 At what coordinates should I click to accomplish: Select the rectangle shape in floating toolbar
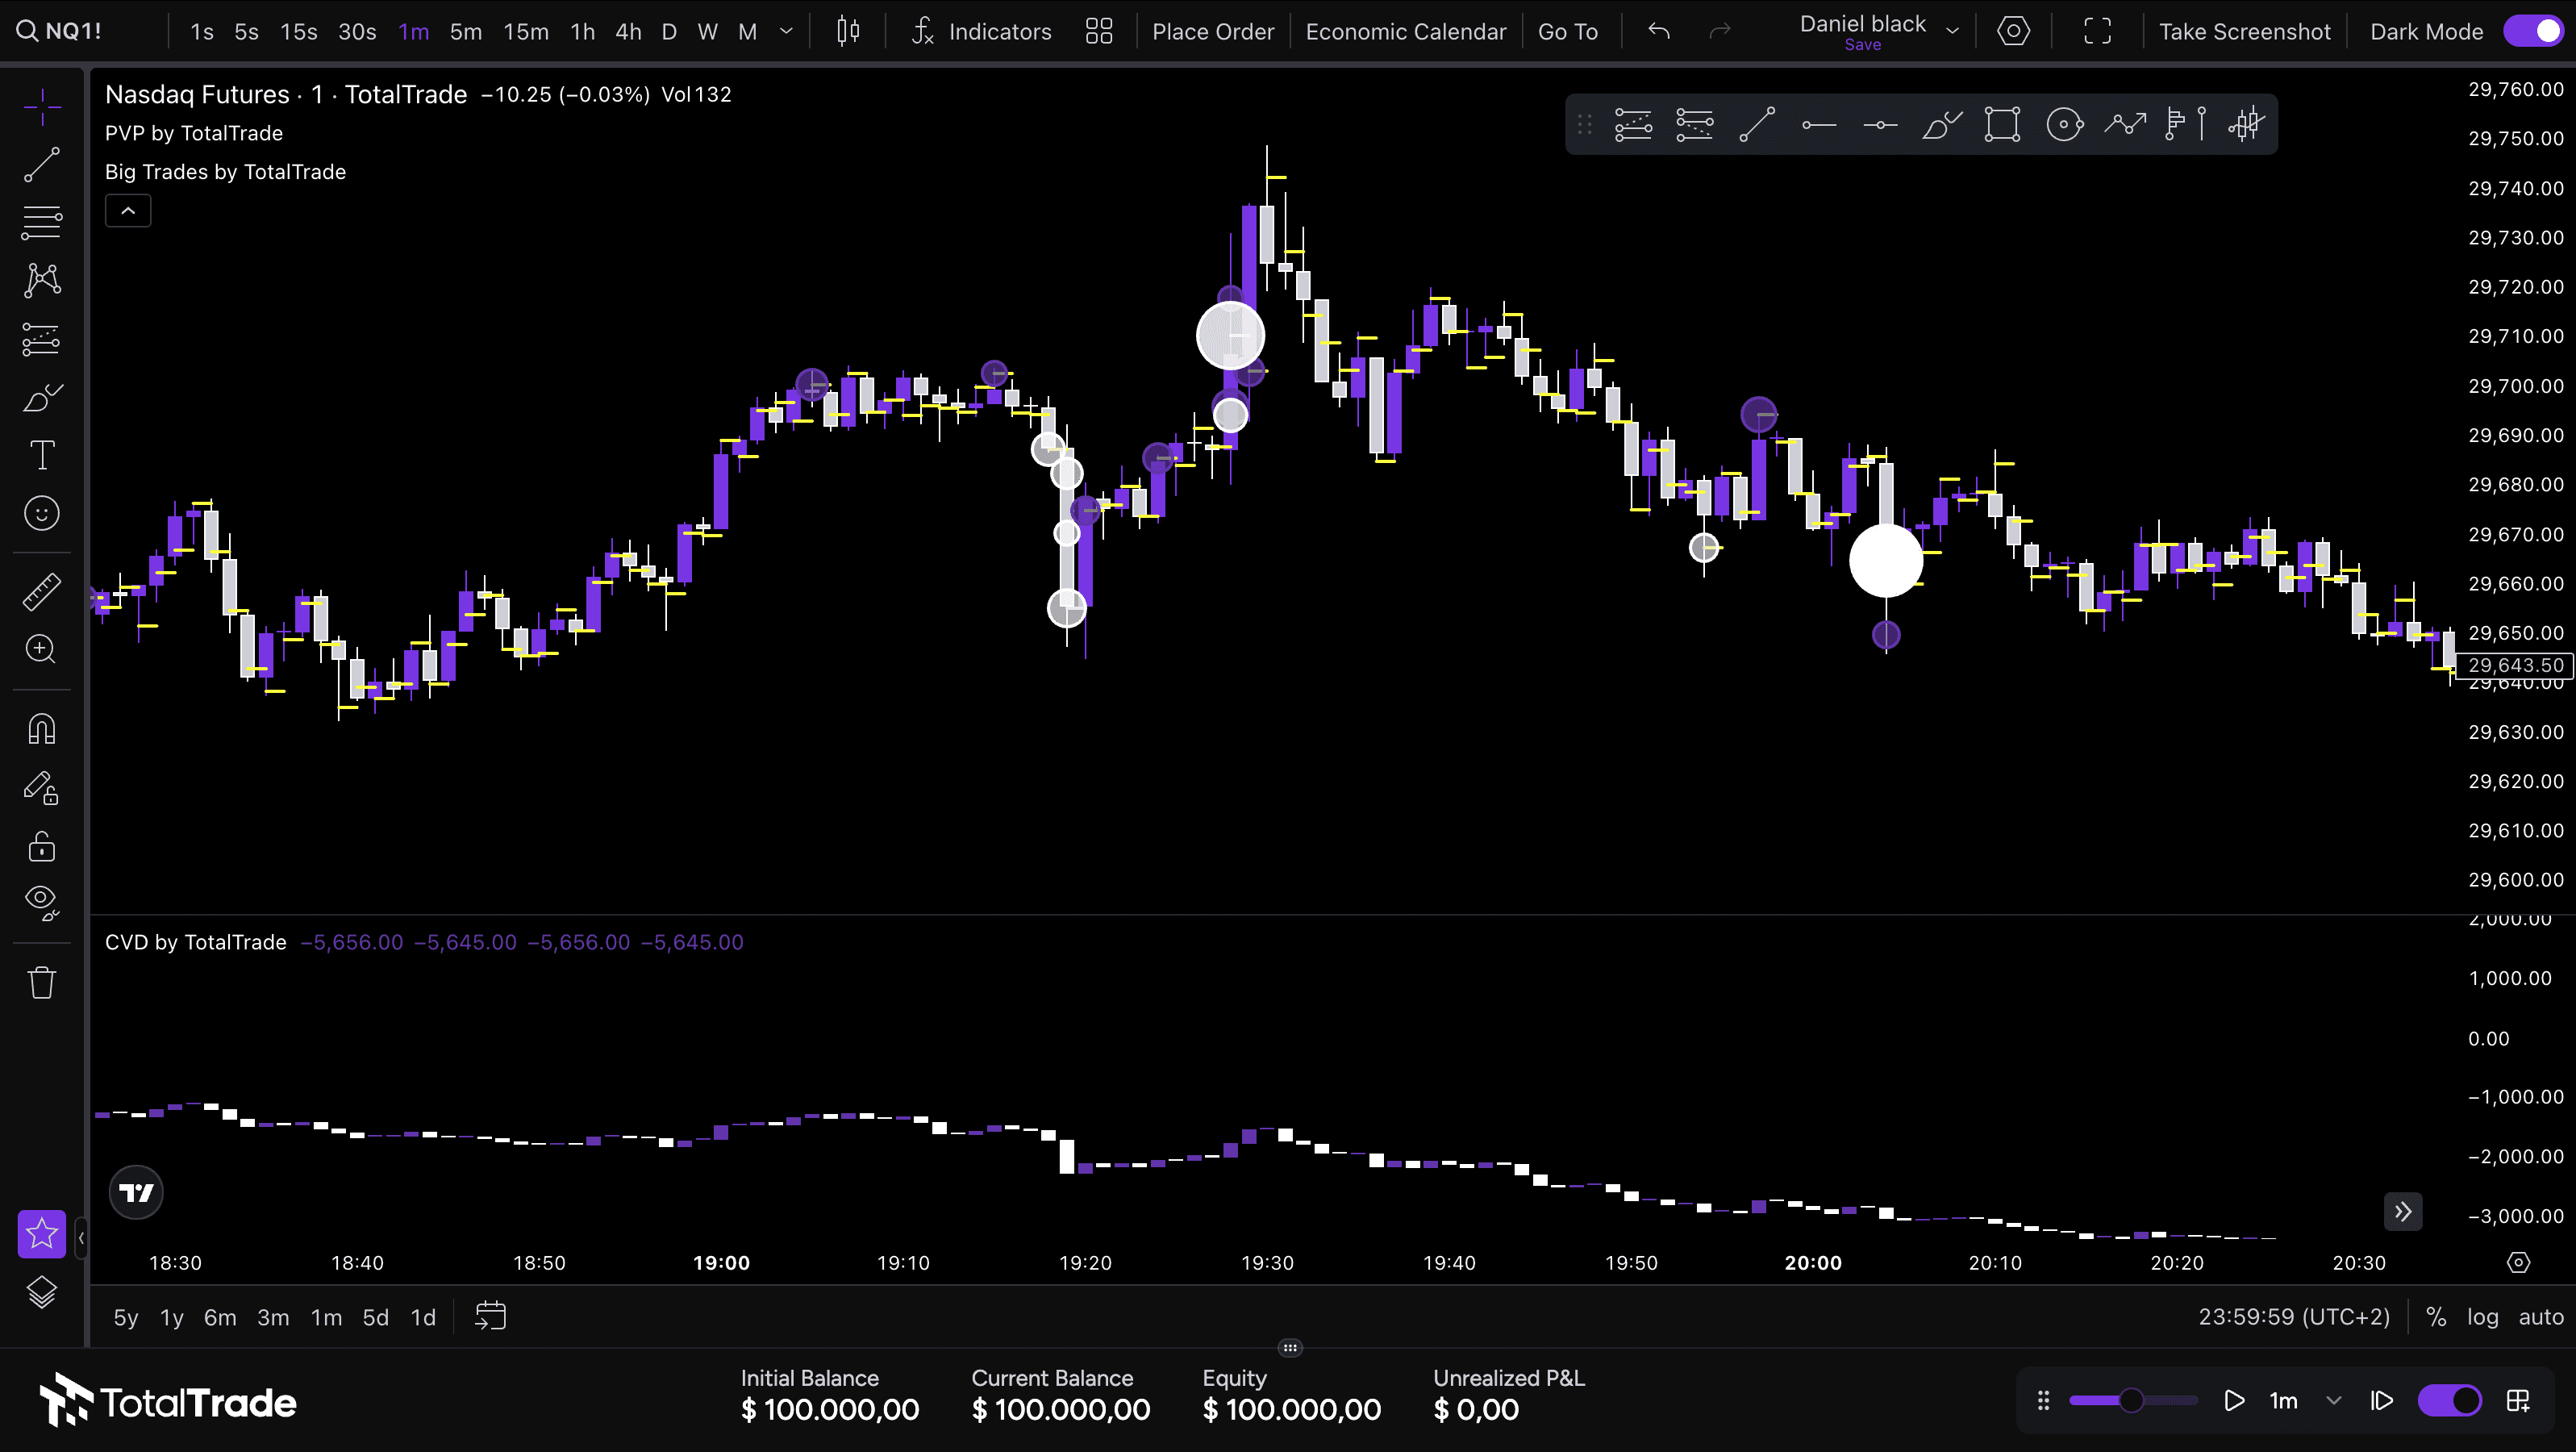[x=2002, y=125]
